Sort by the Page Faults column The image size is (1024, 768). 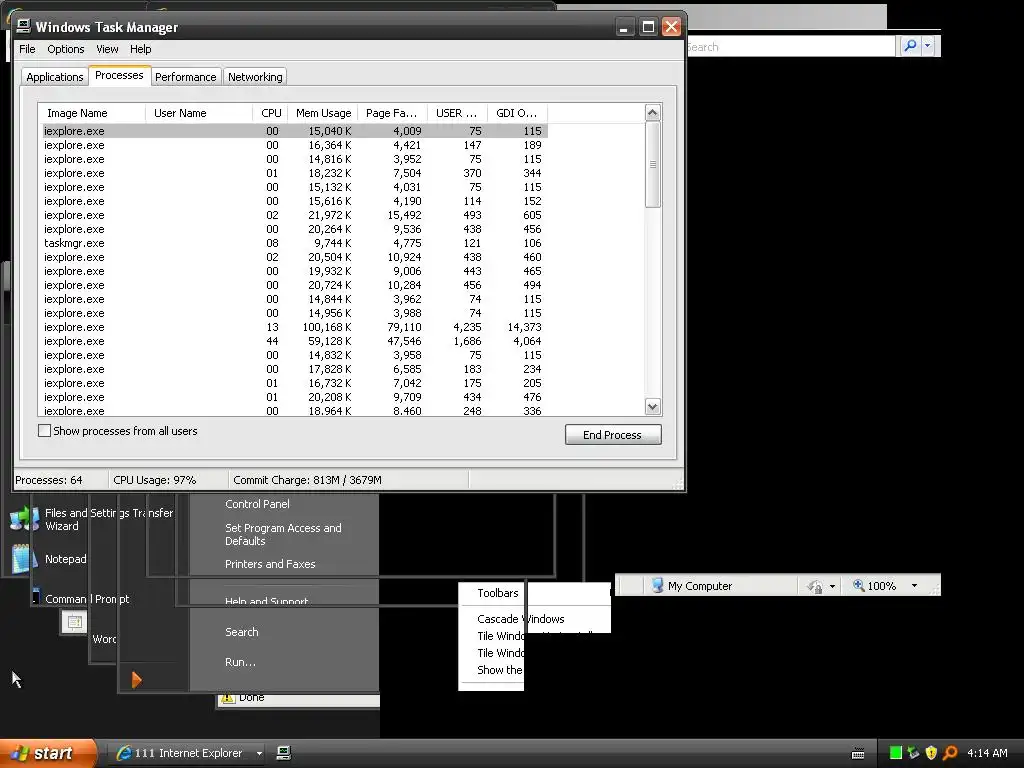coord(392,113)
